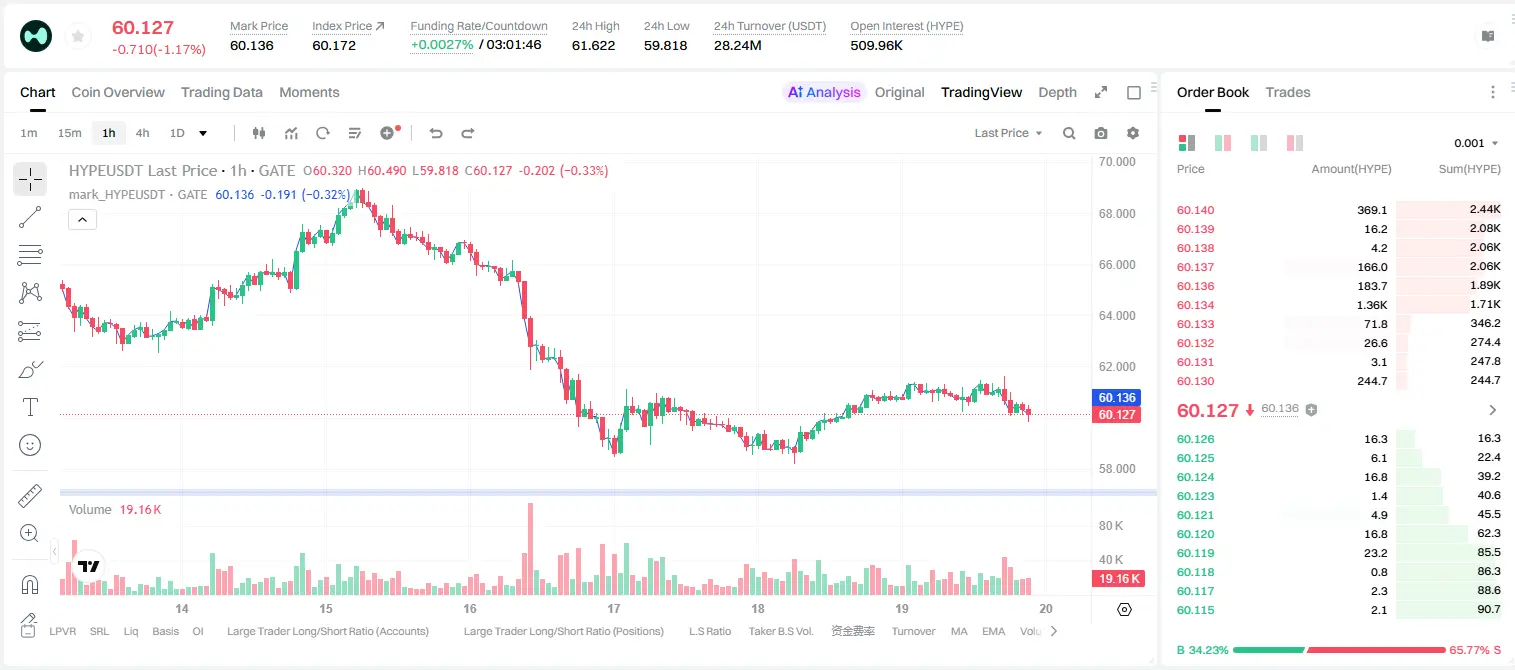Switch chart to Depth view
This screenshot has width=1515, height=670.
1057,92
